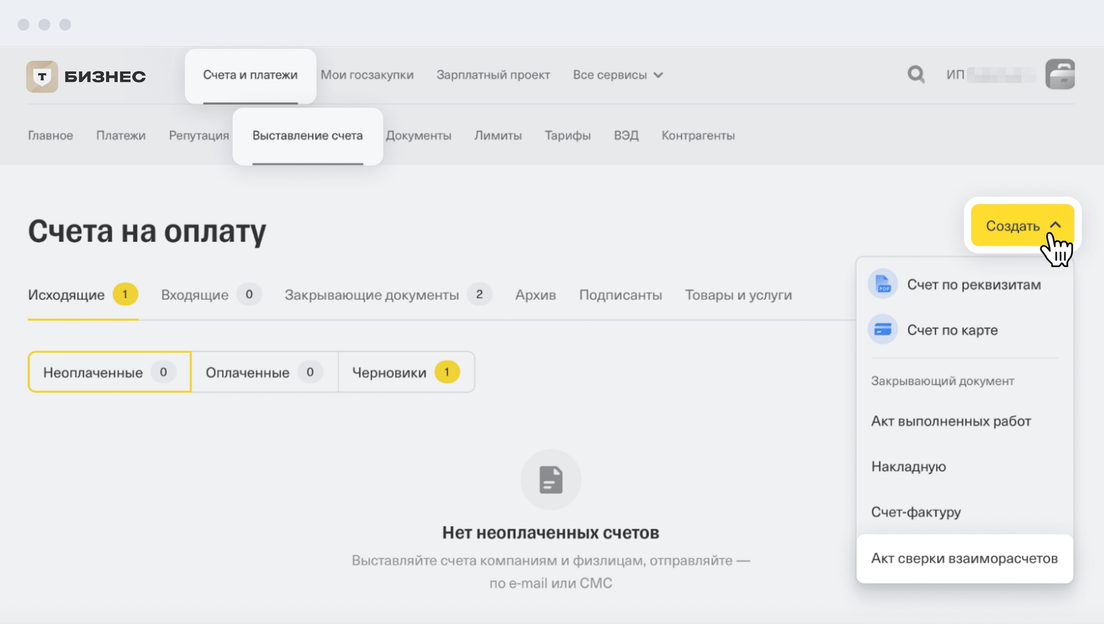Choose Акт сверки взаиморасчетов from the menu
This screenshot has height=624, width=1104.
tap(964, 558)
